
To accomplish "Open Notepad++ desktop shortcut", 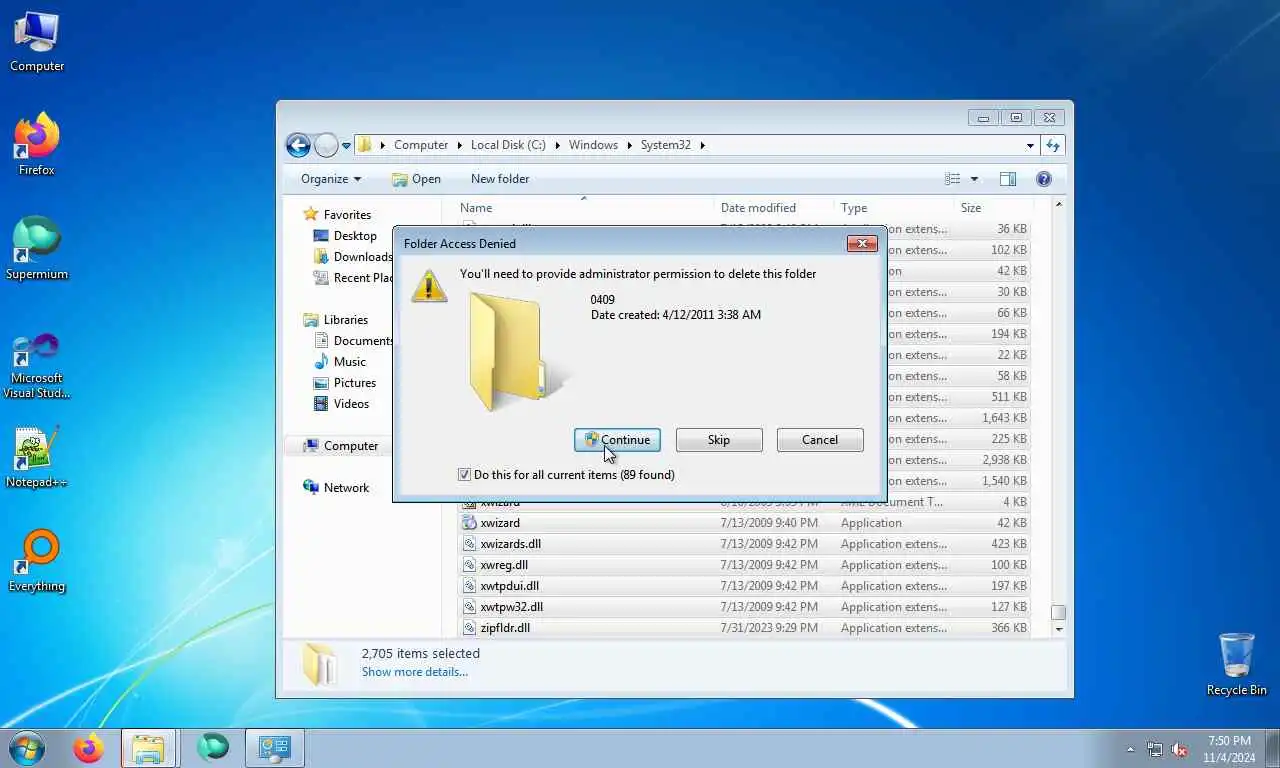I will pyautogui.click(x=37, y=457).
